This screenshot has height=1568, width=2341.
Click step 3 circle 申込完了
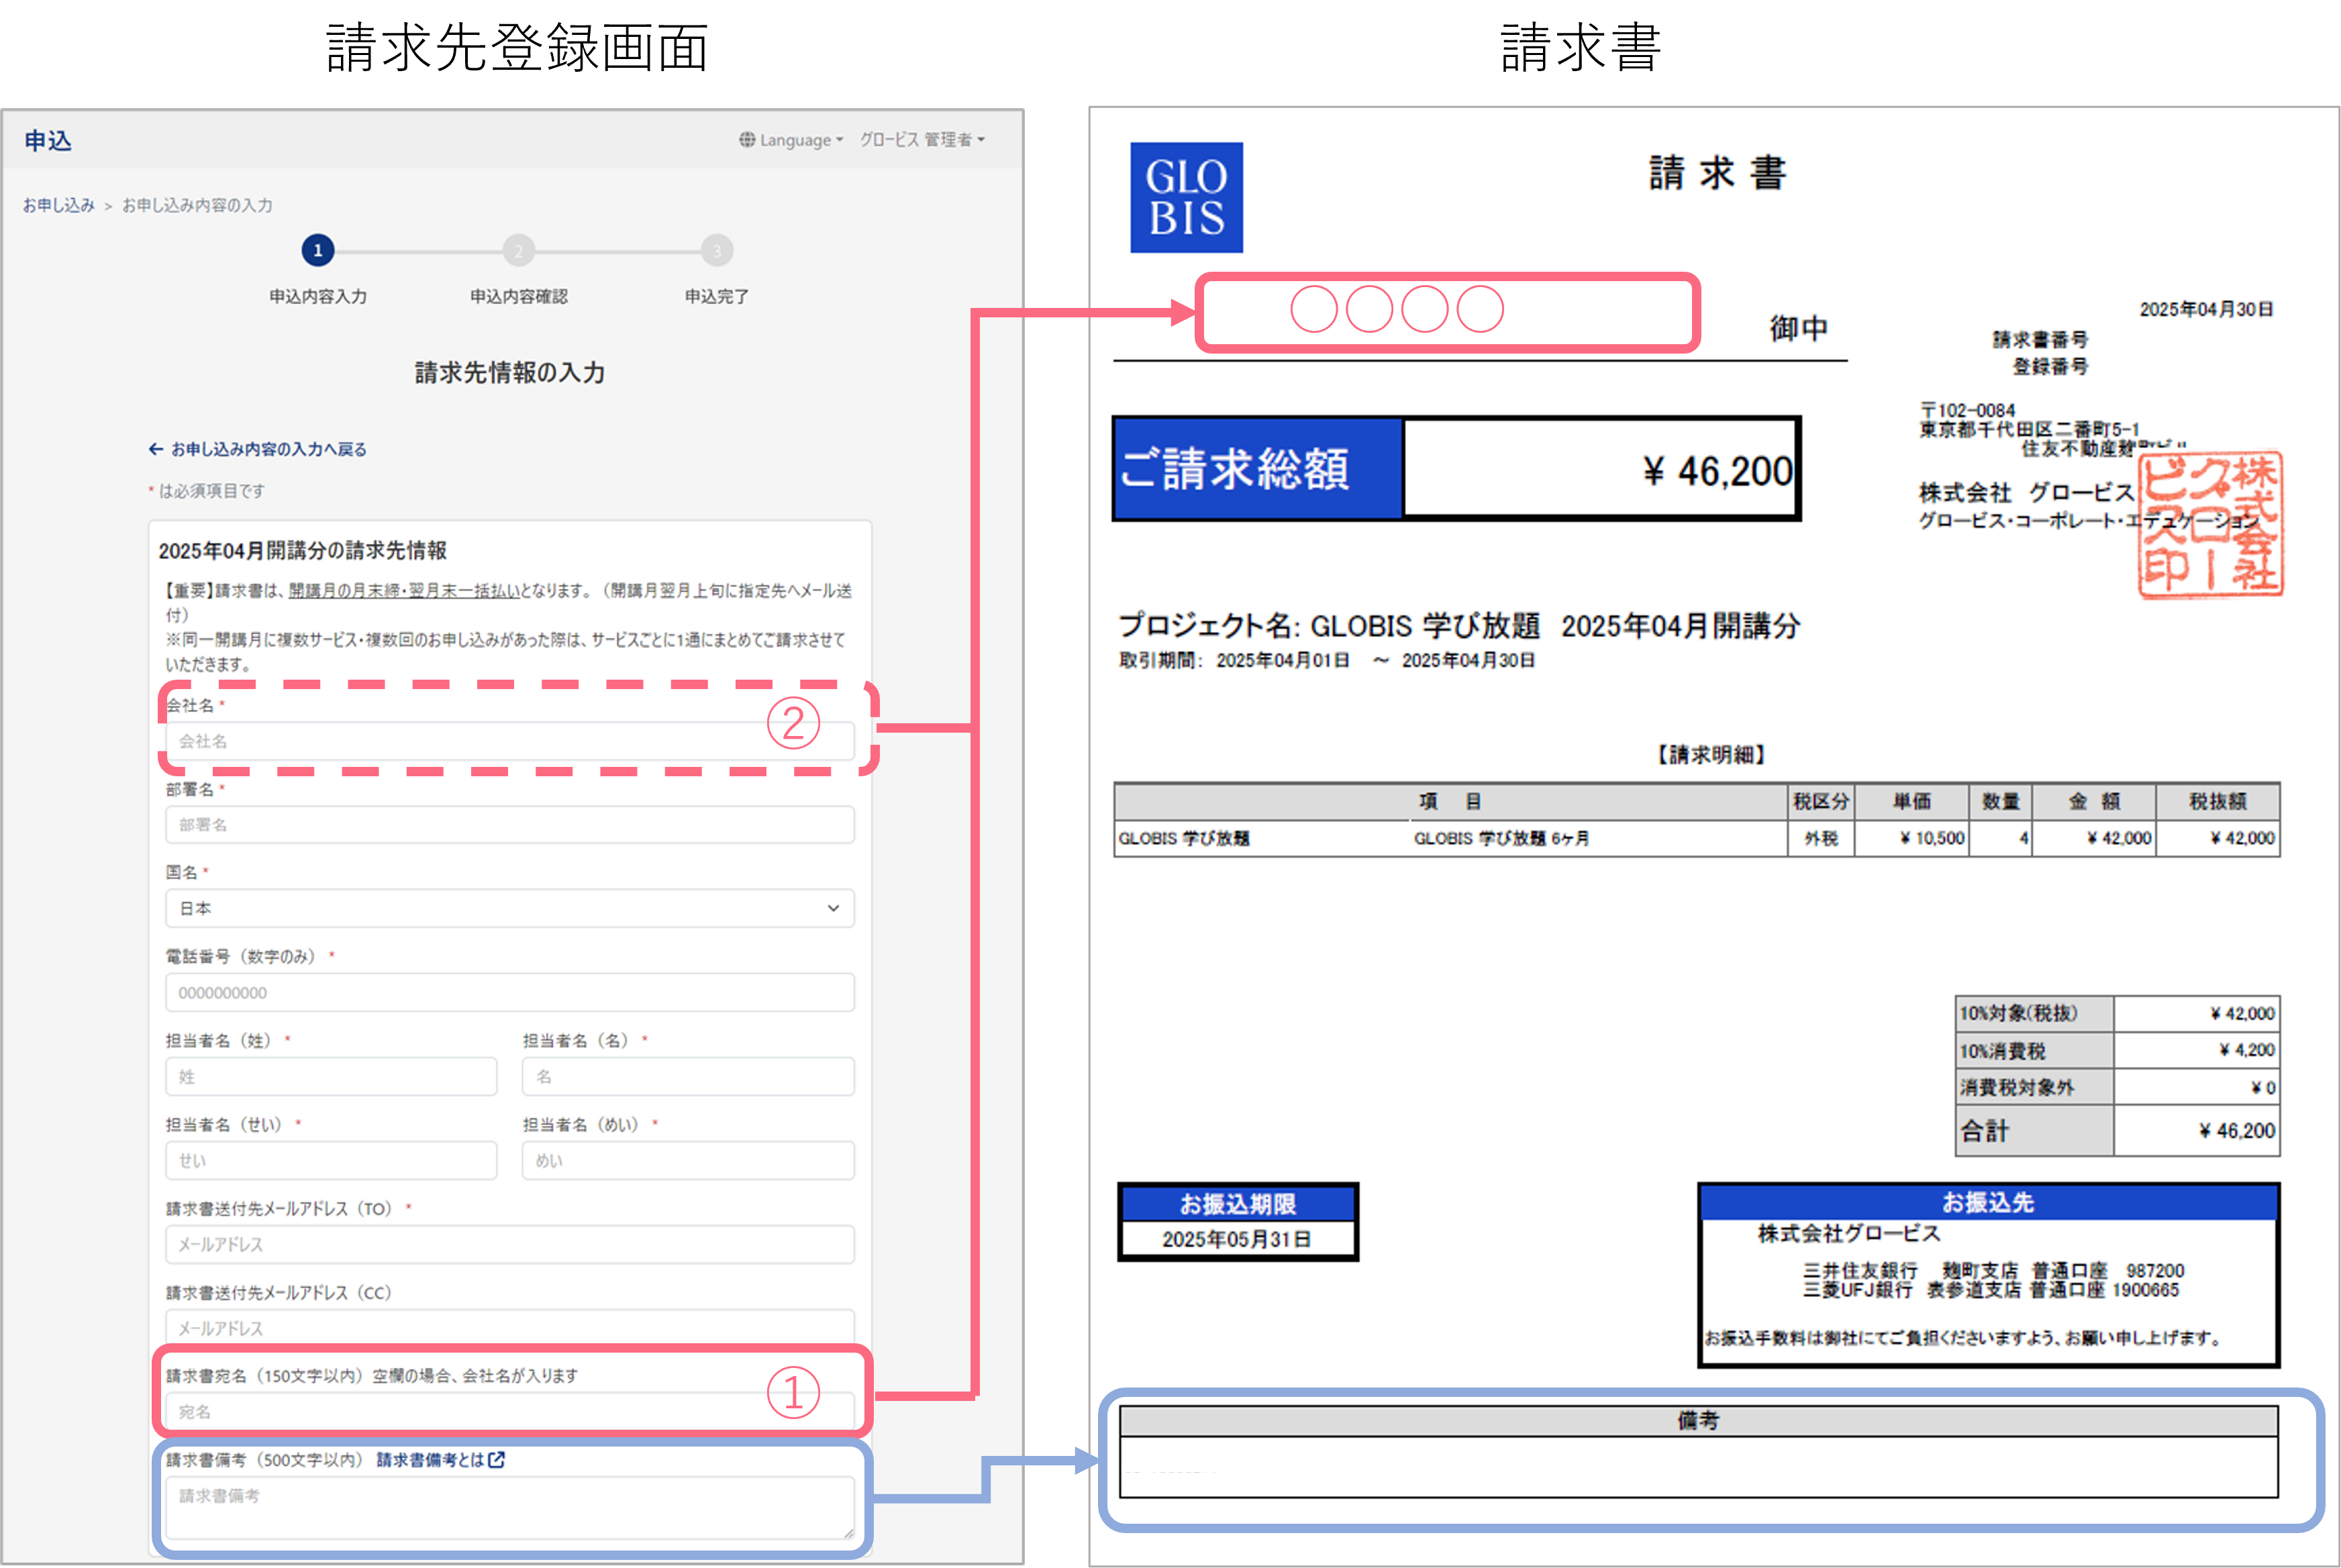716,250
